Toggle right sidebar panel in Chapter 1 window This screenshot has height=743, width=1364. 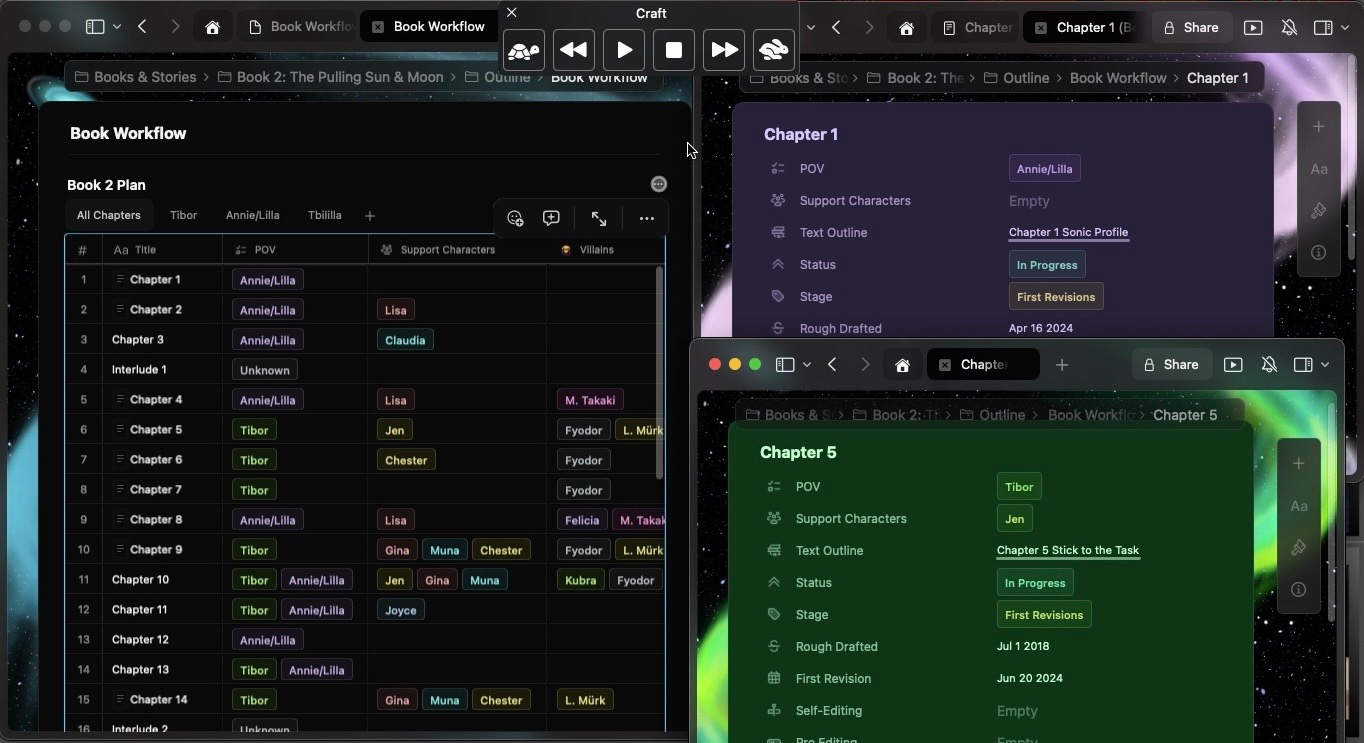(1323, 28)
